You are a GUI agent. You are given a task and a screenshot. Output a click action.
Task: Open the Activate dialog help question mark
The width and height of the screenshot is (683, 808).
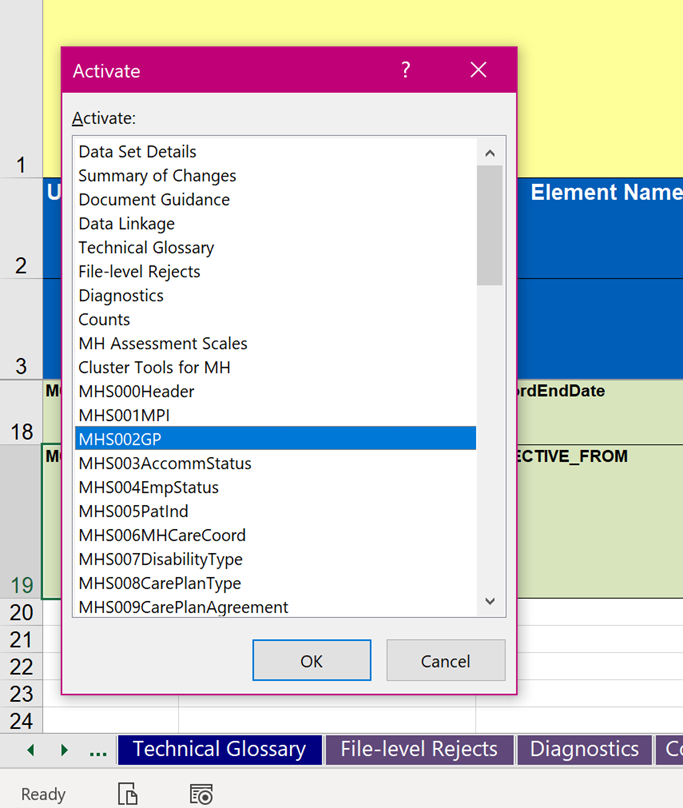click(406, 70)
